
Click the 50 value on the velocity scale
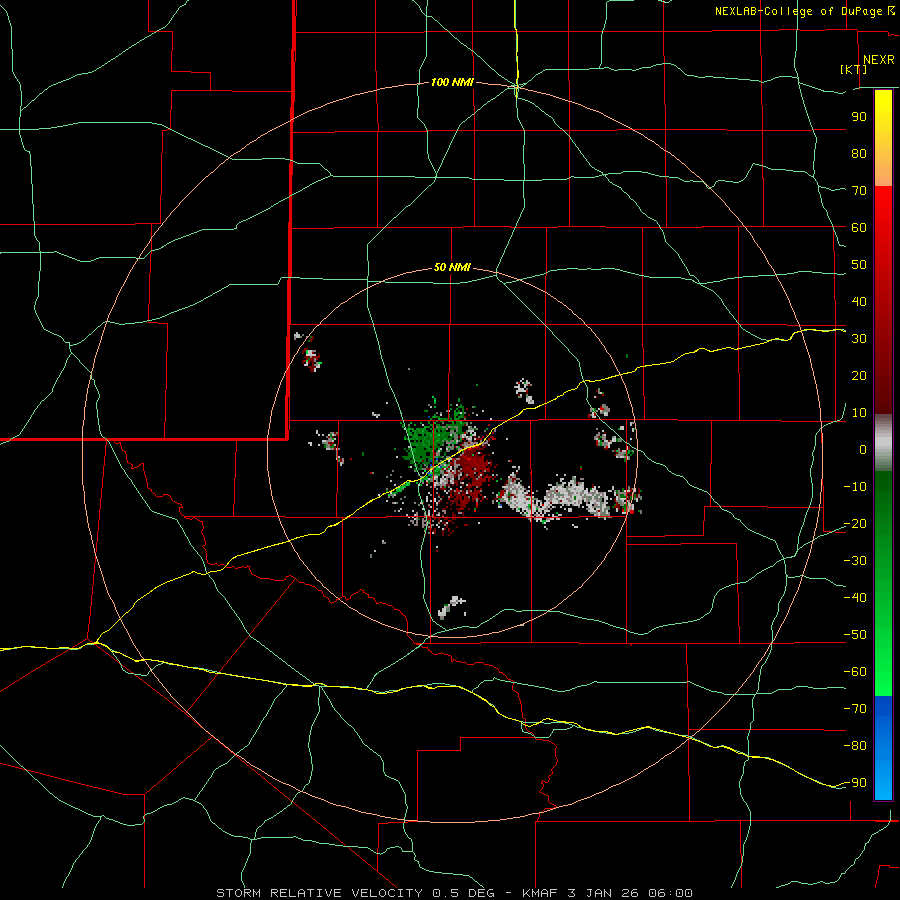click(x=859, y=265)
